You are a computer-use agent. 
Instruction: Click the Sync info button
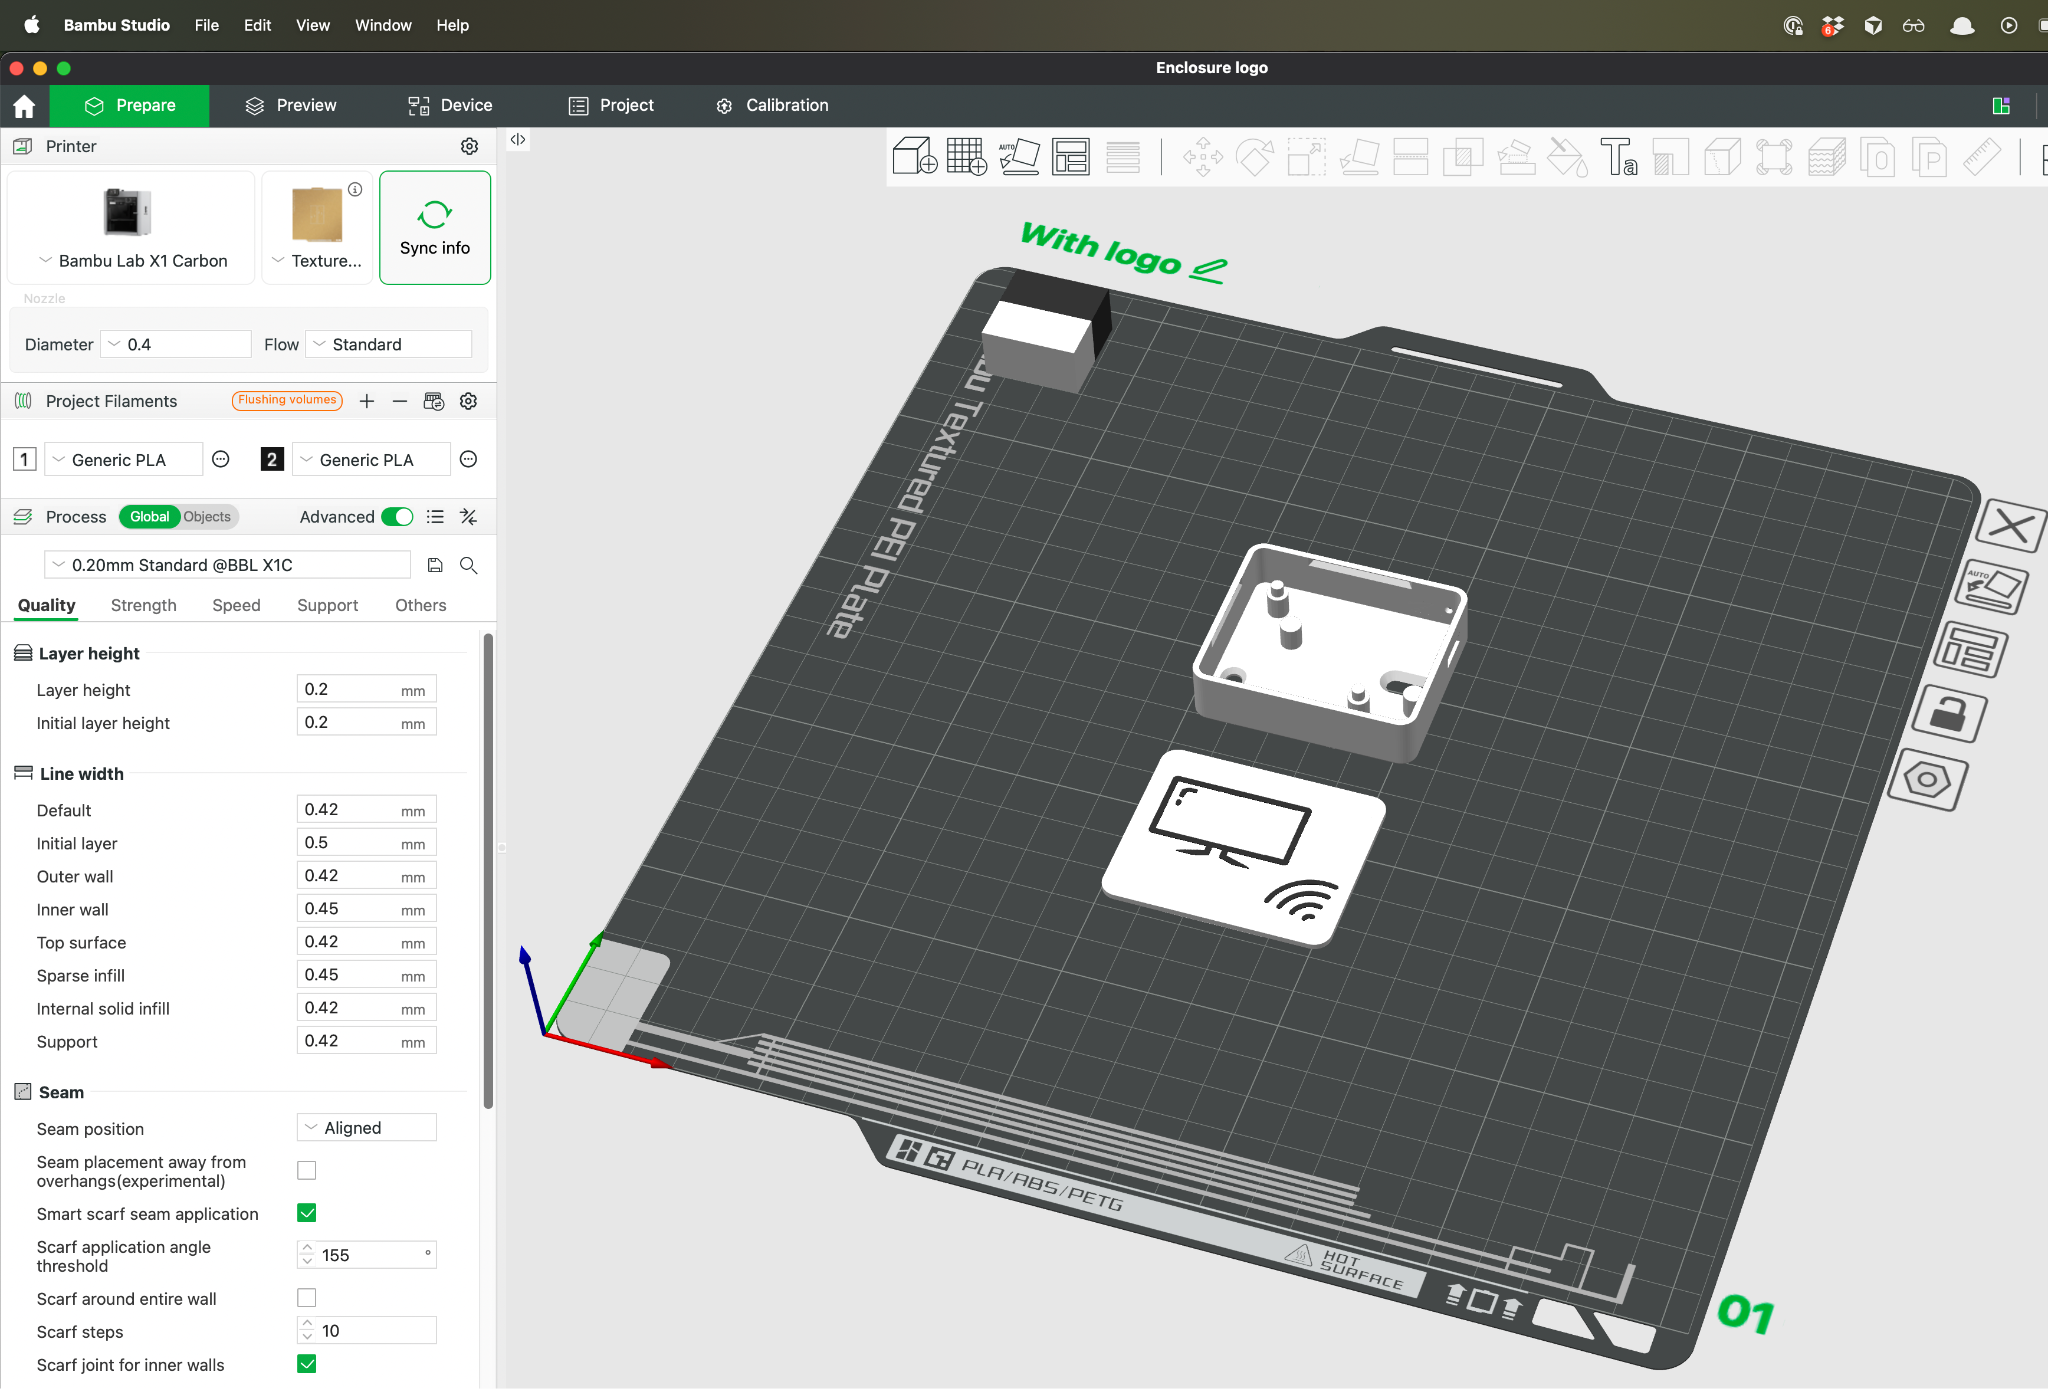click(435, 228)
